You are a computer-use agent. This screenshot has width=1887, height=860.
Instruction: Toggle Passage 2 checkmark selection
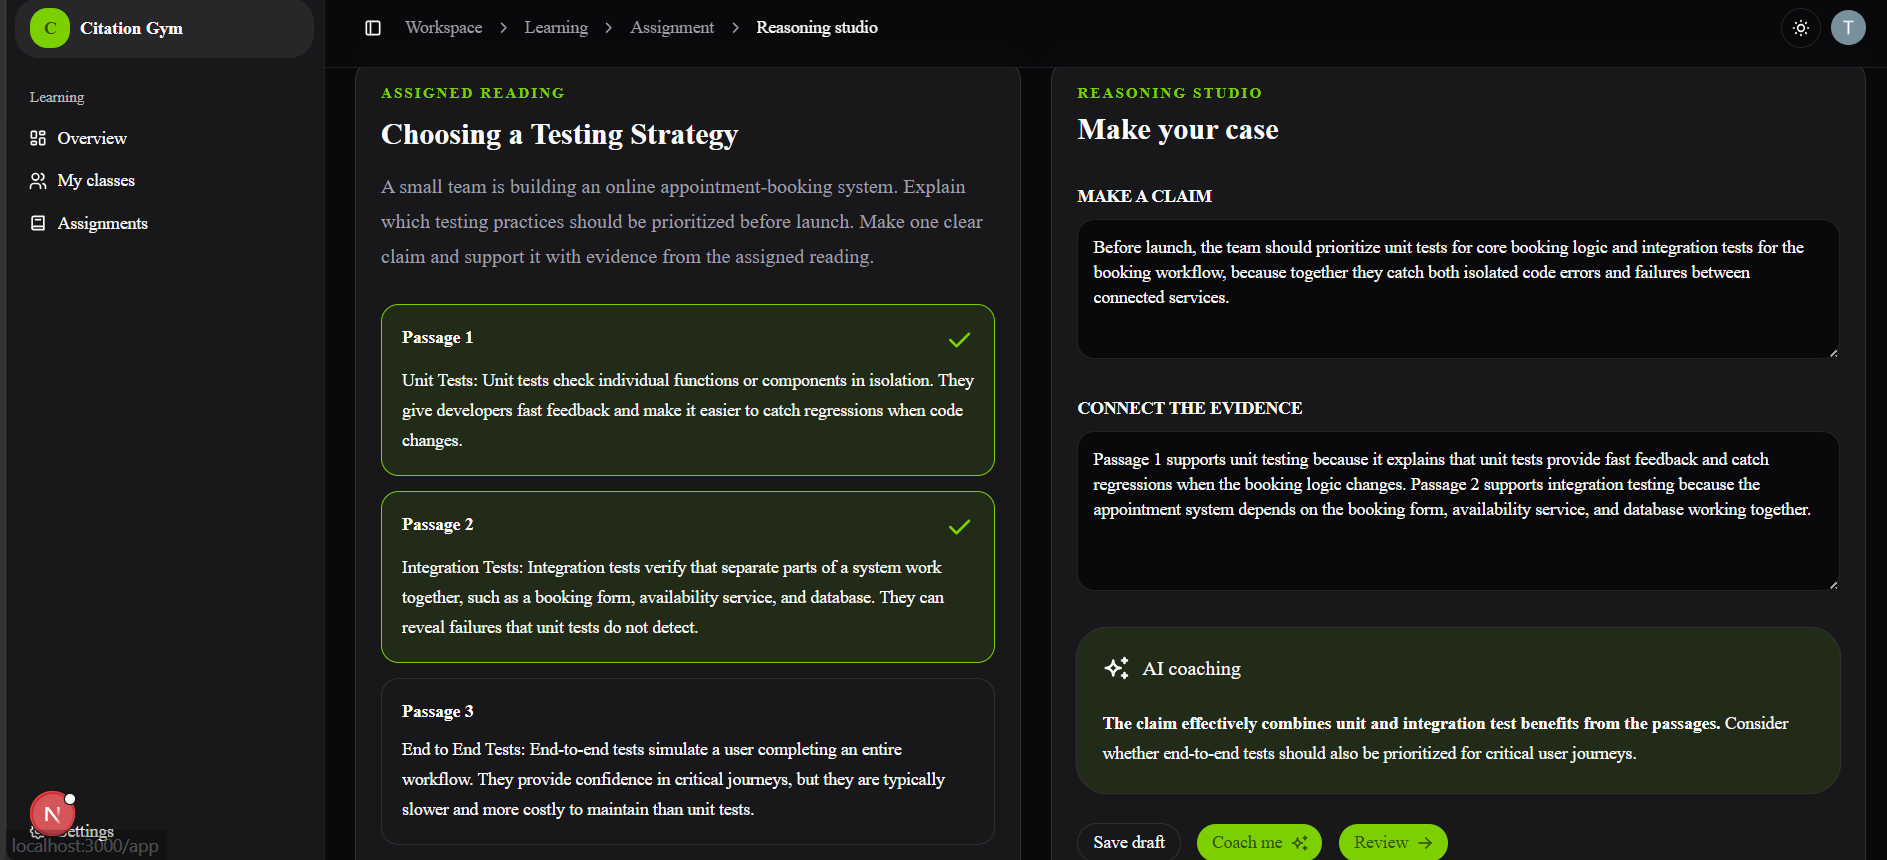[959, 527]
